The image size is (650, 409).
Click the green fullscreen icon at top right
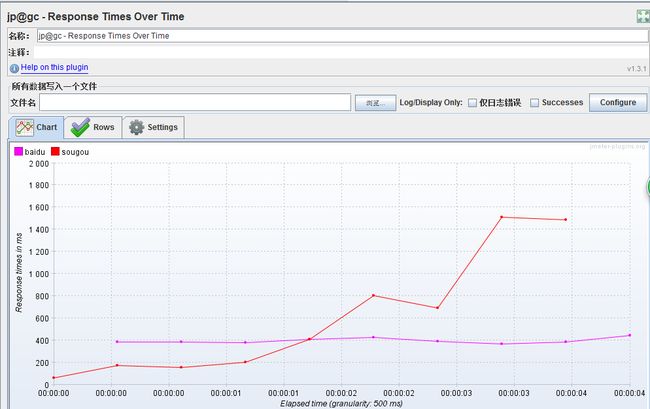point(643,16)
